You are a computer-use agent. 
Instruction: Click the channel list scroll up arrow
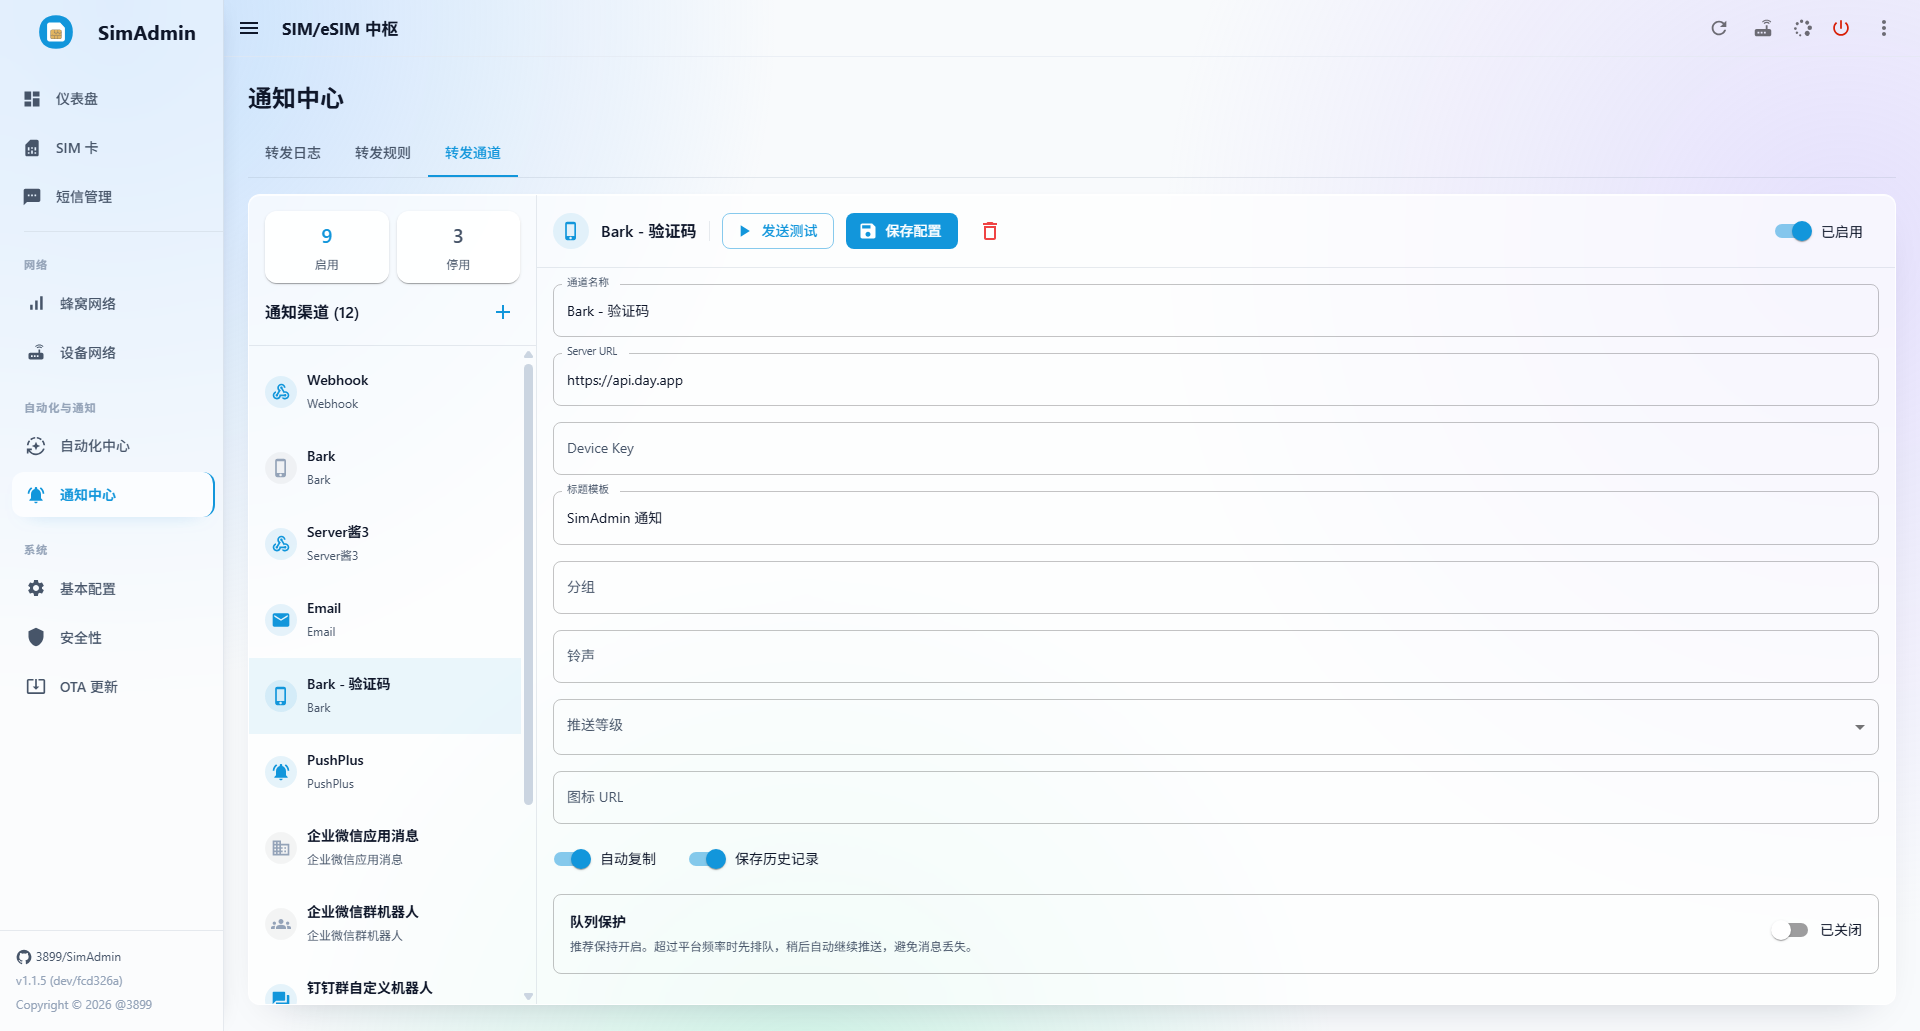(x=528, y=354)
